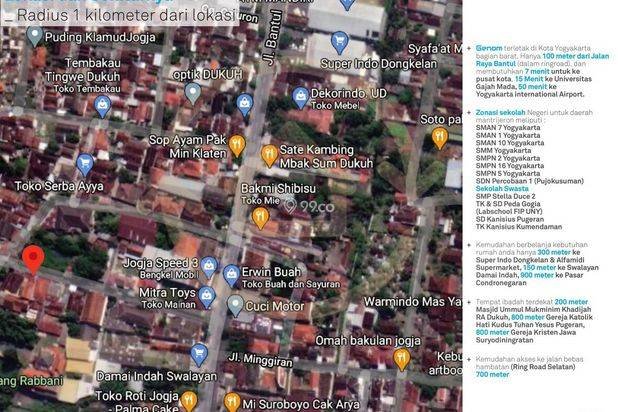Click the Toko Roti Jogja restaurant pin
Viewport: 618px width, 412px height.
pos(189,401)
